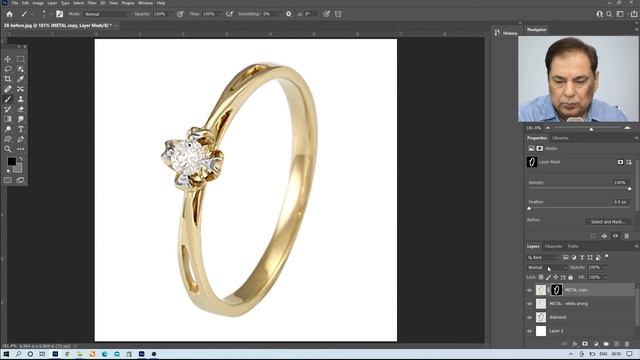This screenshot has height=360, width=640.
Task: Click the Feather value field
Action: (620, 202)
